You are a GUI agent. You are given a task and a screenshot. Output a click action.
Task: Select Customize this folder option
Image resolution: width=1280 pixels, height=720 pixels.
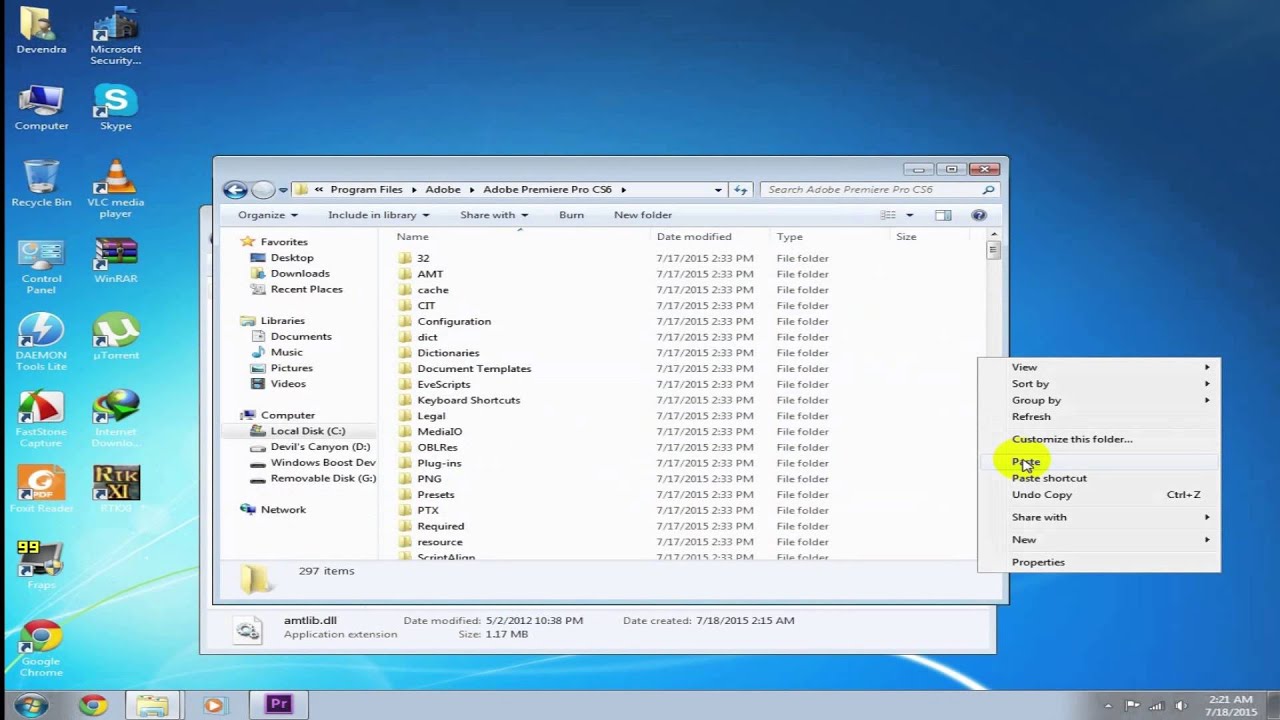(x=1099, y=439)
